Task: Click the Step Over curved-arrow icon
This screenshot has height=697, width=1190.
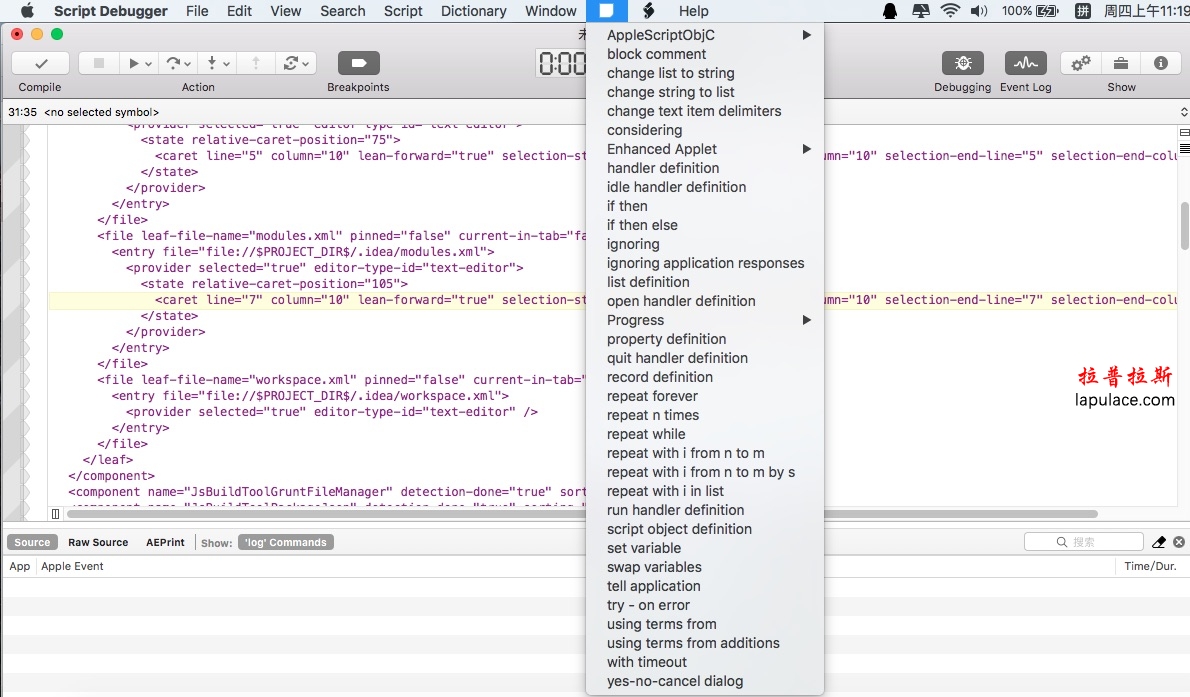Action: click(174, 63)
